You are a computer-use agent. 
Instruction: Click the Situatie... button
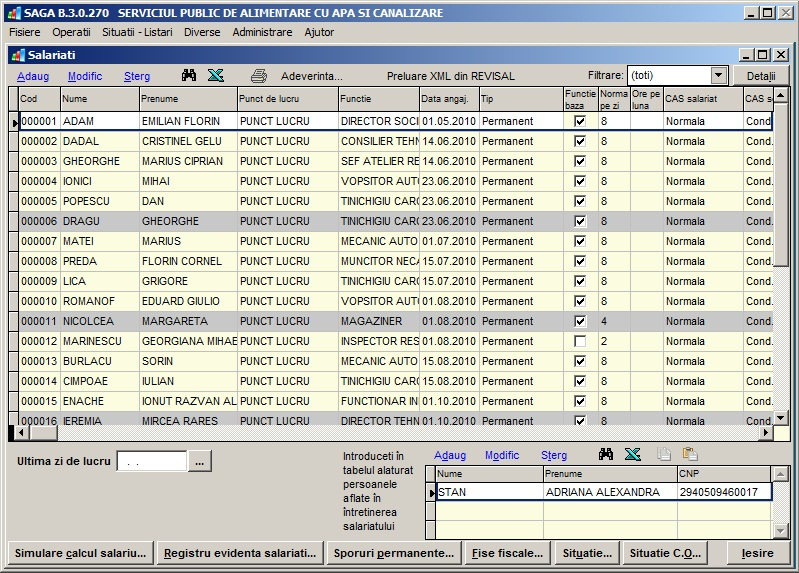(587, 553)
